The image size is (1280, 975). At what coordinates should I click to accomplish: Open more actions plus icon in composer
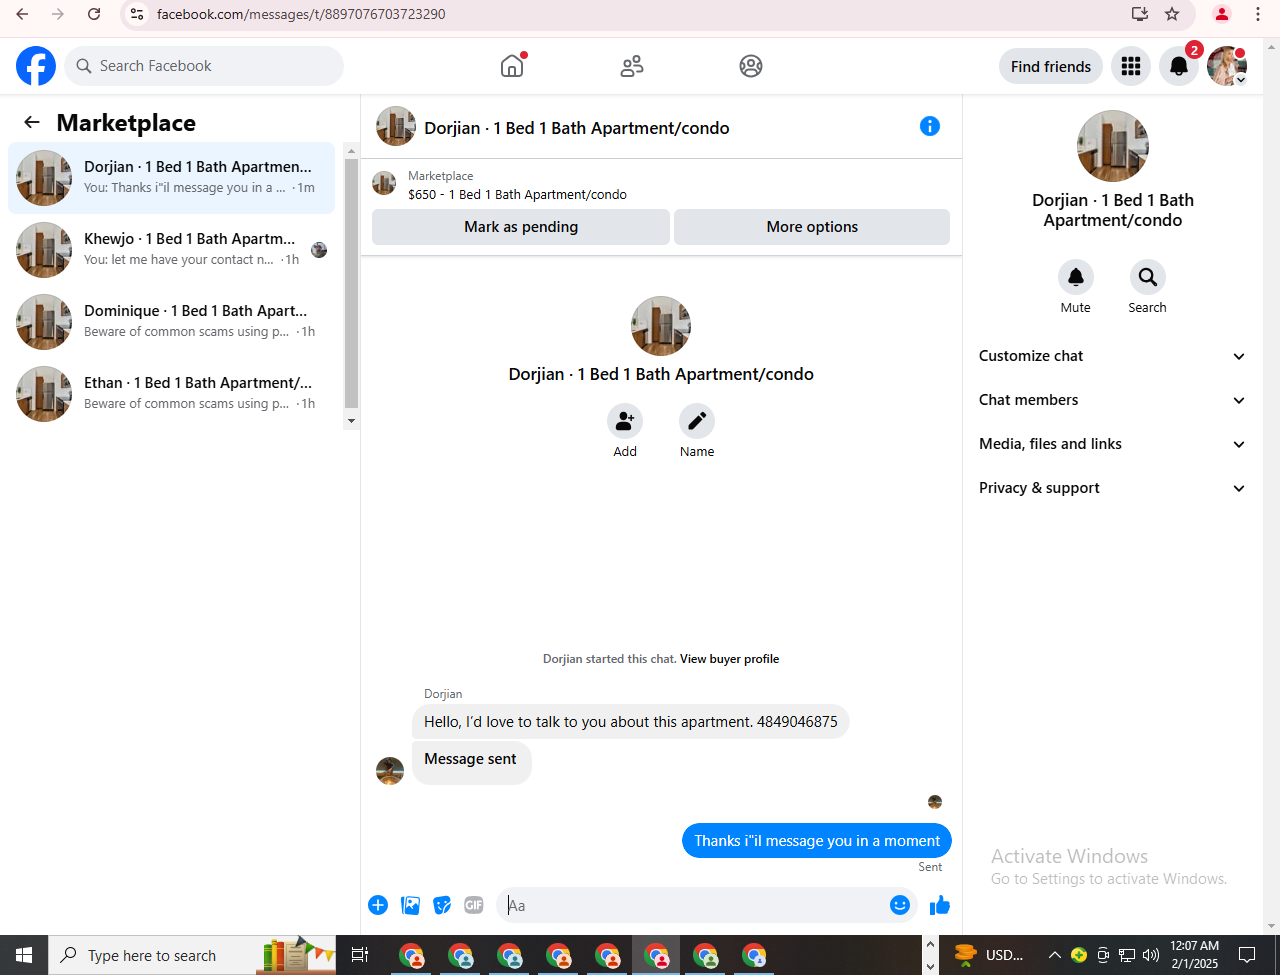click(378, 905)
